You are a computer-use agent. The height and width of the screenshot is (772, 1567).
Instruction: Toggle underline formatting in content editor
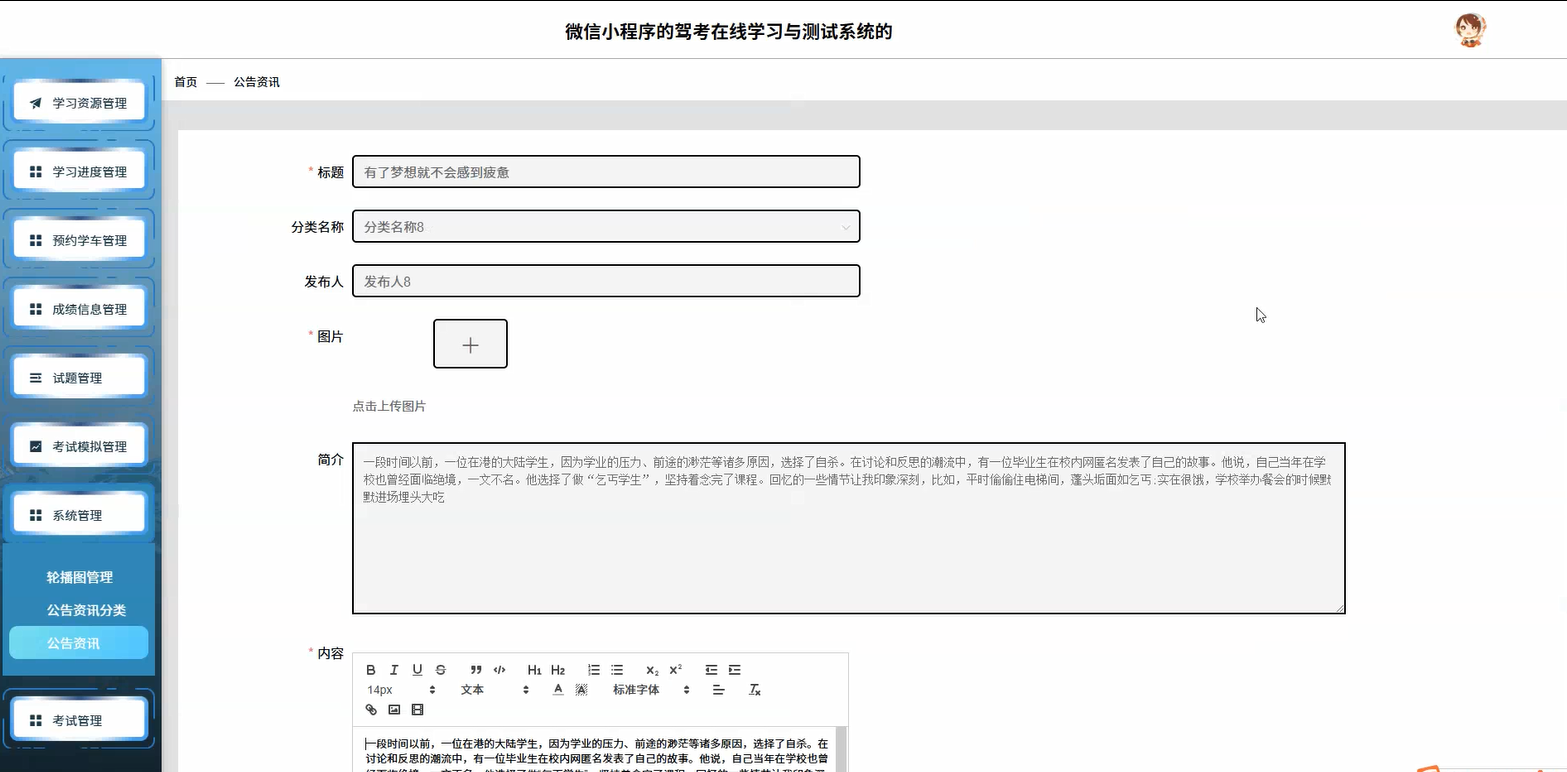[x=417, y=670]
